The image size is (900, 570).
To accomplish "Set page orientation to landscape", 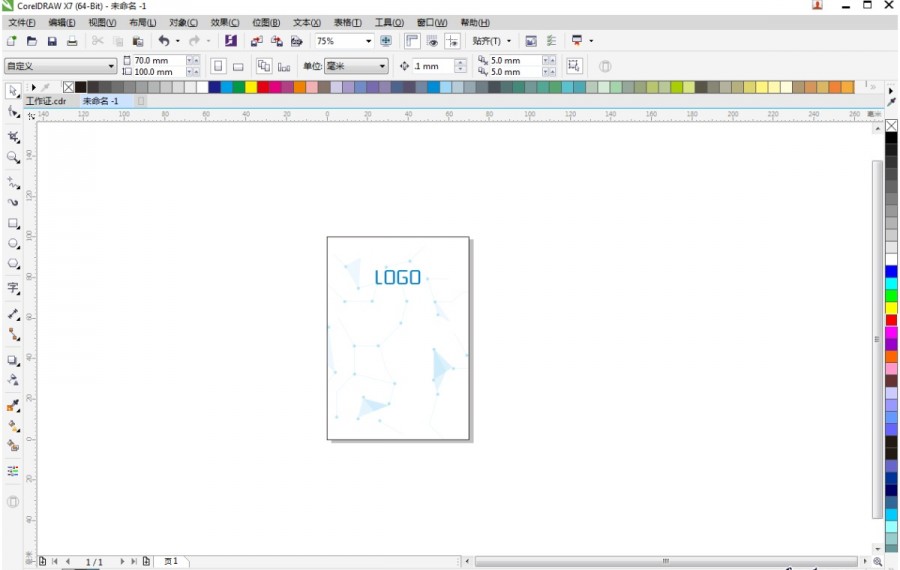I will pos(238,67).
